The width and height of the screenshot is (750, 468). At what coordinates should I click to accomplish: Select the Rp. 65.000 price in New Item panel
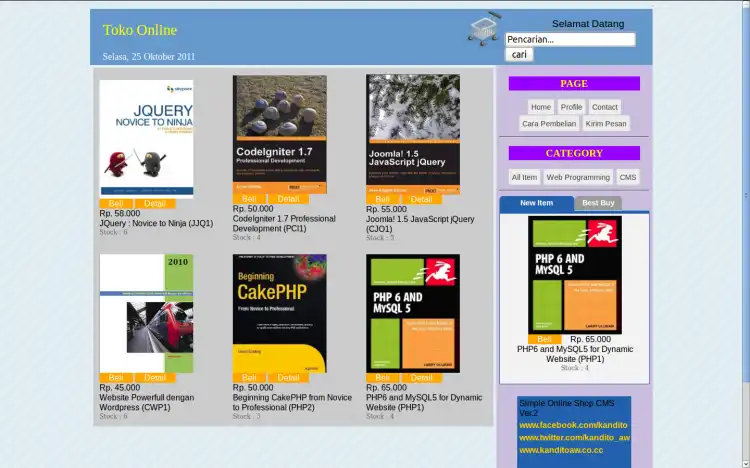point(590,339)
